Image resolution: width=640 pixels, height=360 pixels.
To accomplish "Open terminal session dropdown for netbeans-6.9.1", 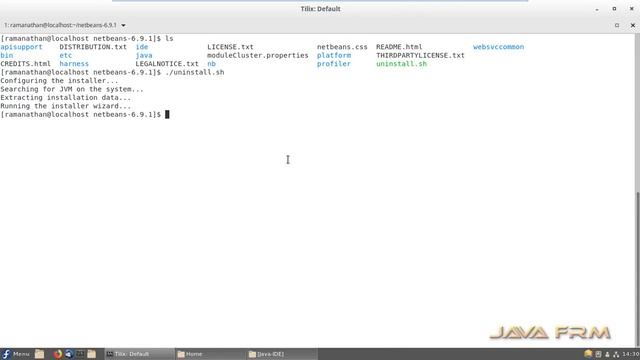I will (123, 25).
